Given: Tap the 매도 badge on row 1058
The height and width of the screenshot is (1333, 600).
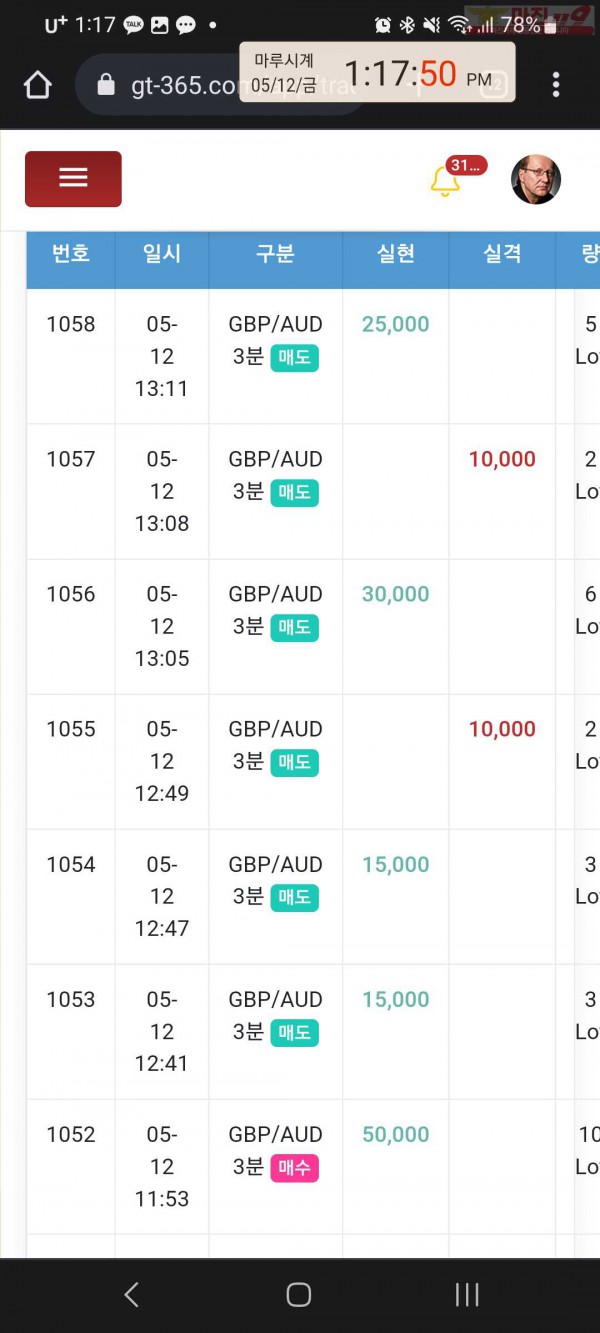Looking at the screenshot, I should (295, 357).
